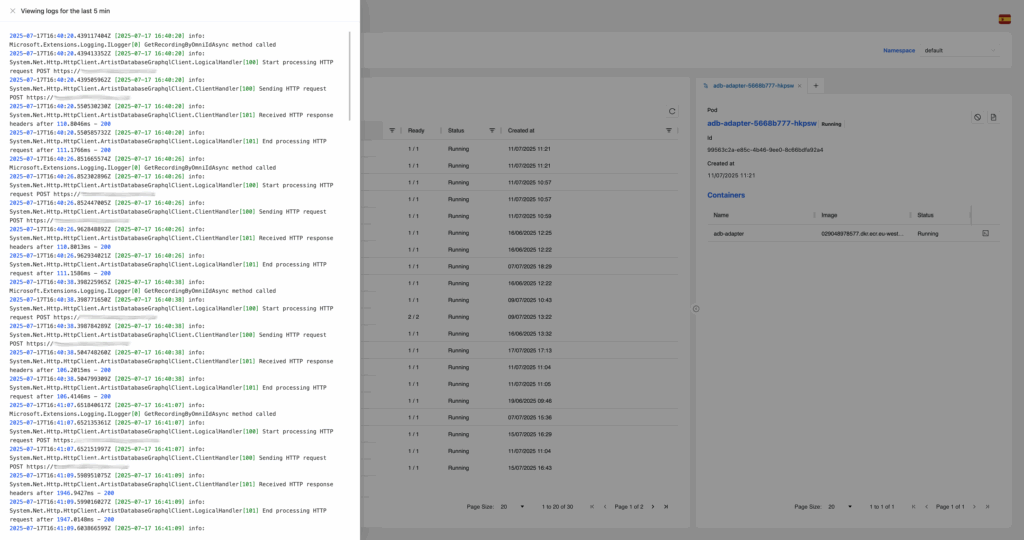Click the Spanish flag language icon
Viewport: 1024px width, 540px height.
click(1004, 19)
